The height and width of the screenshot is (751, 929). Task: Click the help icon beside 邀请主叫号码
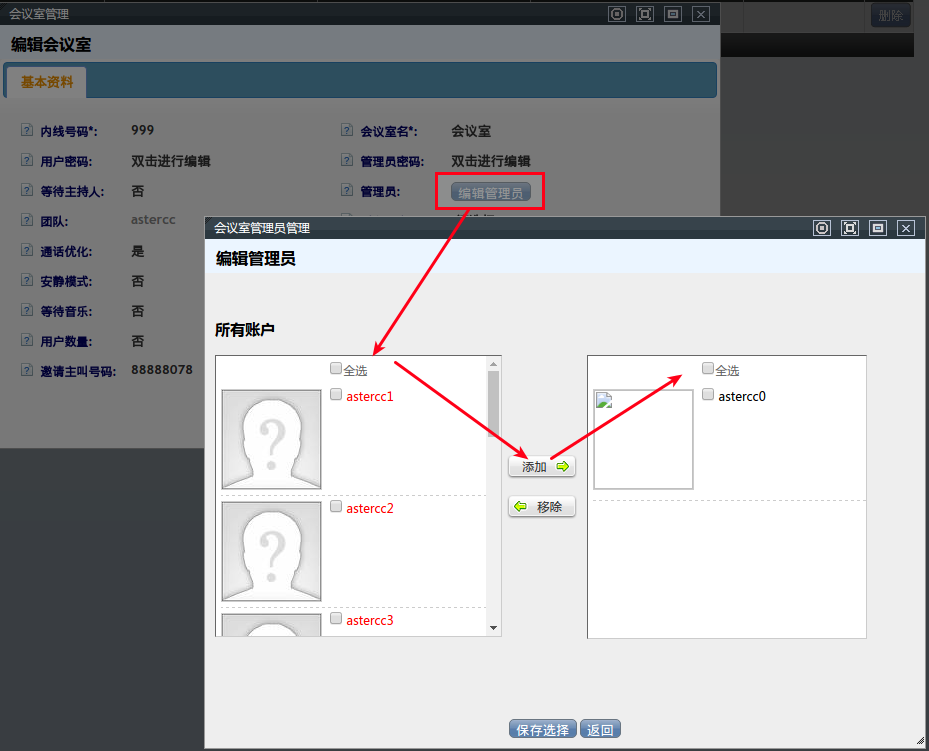tap(27, 371)
